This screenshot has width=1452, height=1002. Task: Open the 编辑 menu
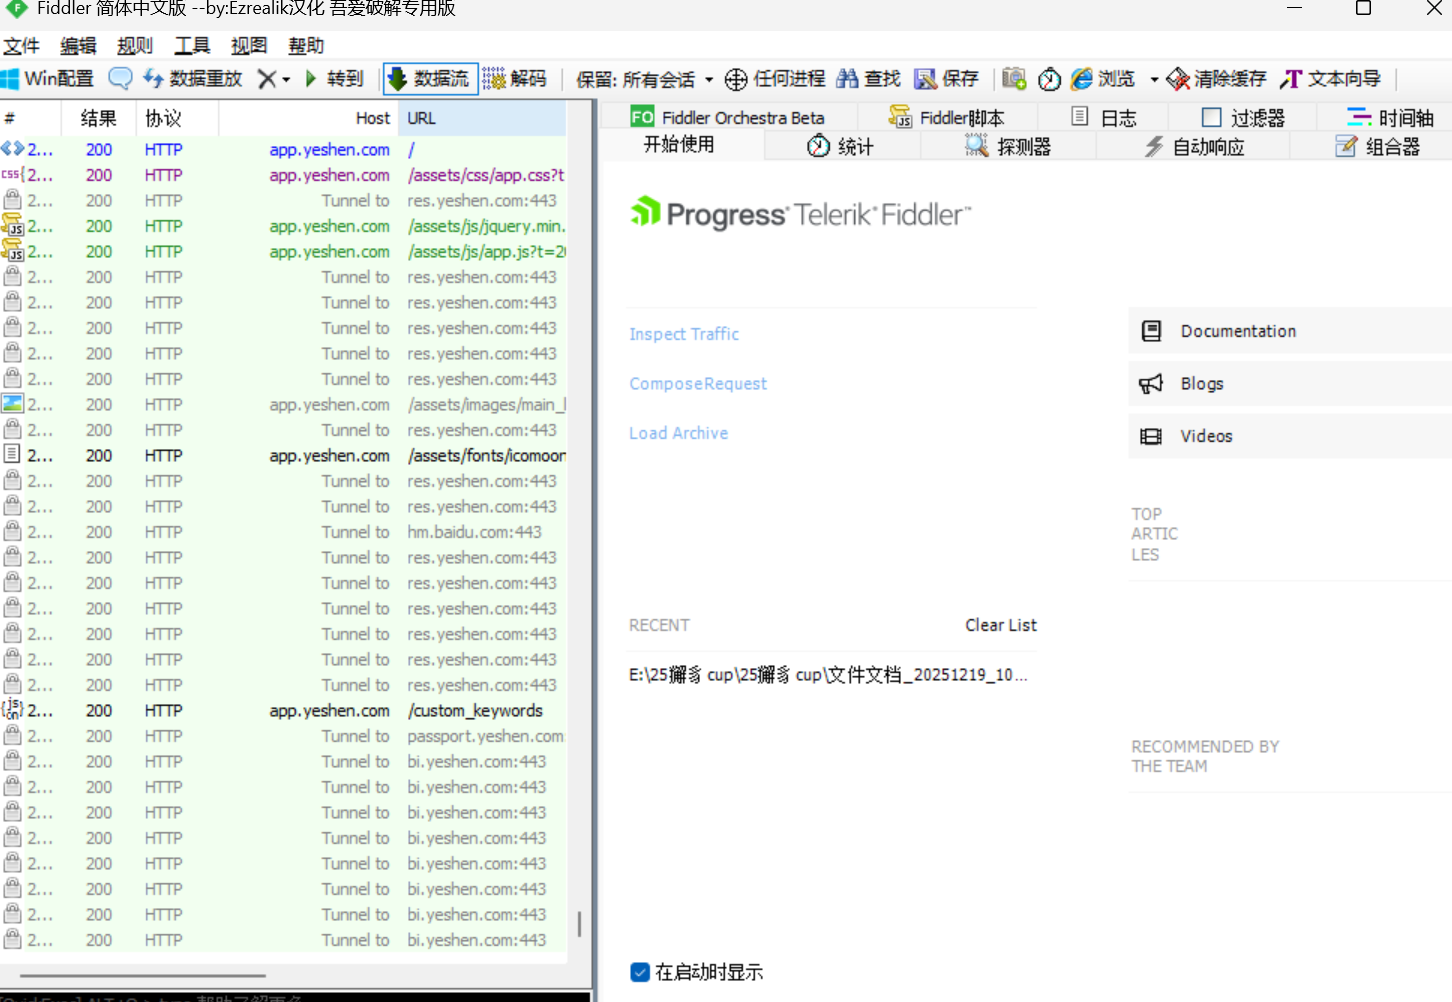[x=78, y=46]
